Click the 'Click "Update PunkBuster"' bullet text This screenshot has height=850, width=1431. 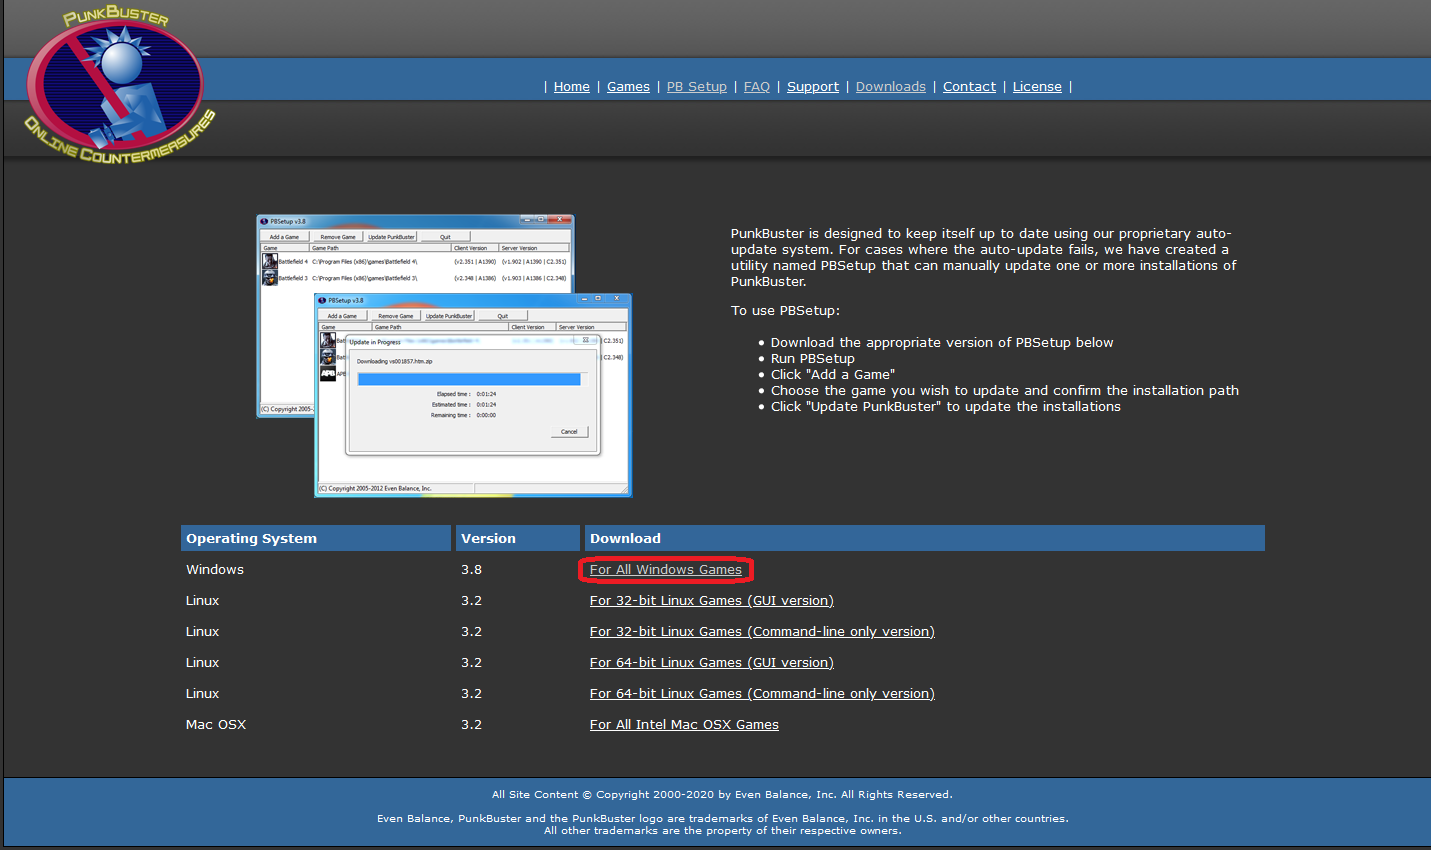tap(946, 407)
